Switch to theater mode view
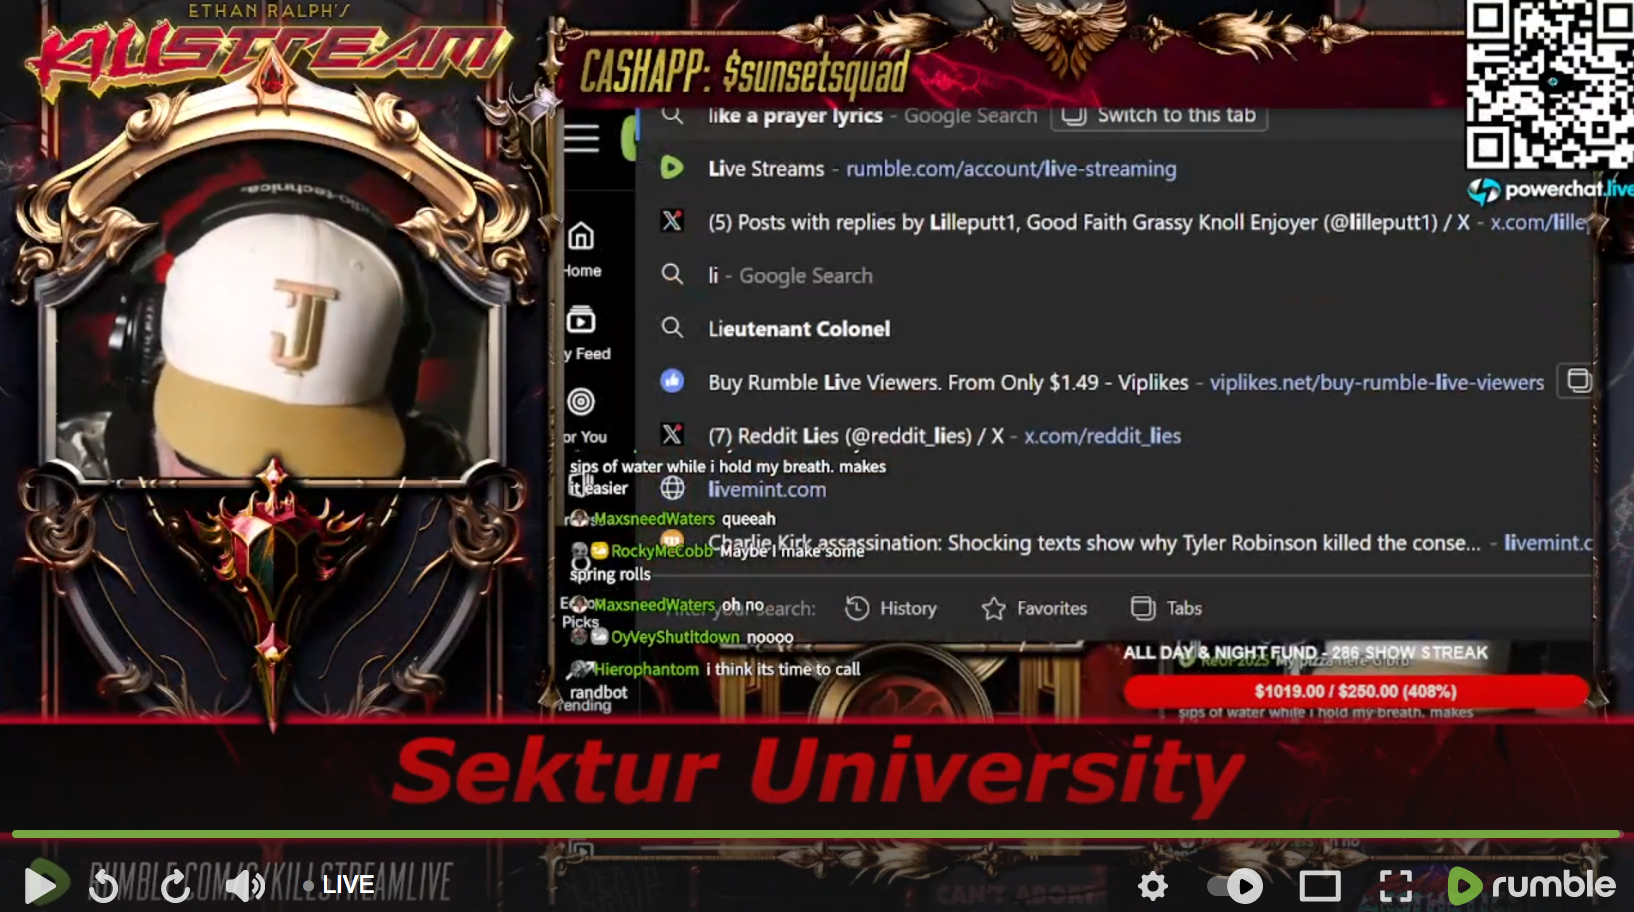 (x=1319, y=886)
